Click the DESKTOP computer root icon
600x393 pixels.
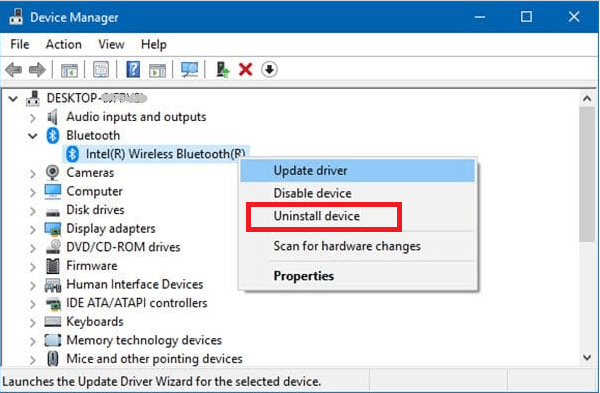click(33, 98)
